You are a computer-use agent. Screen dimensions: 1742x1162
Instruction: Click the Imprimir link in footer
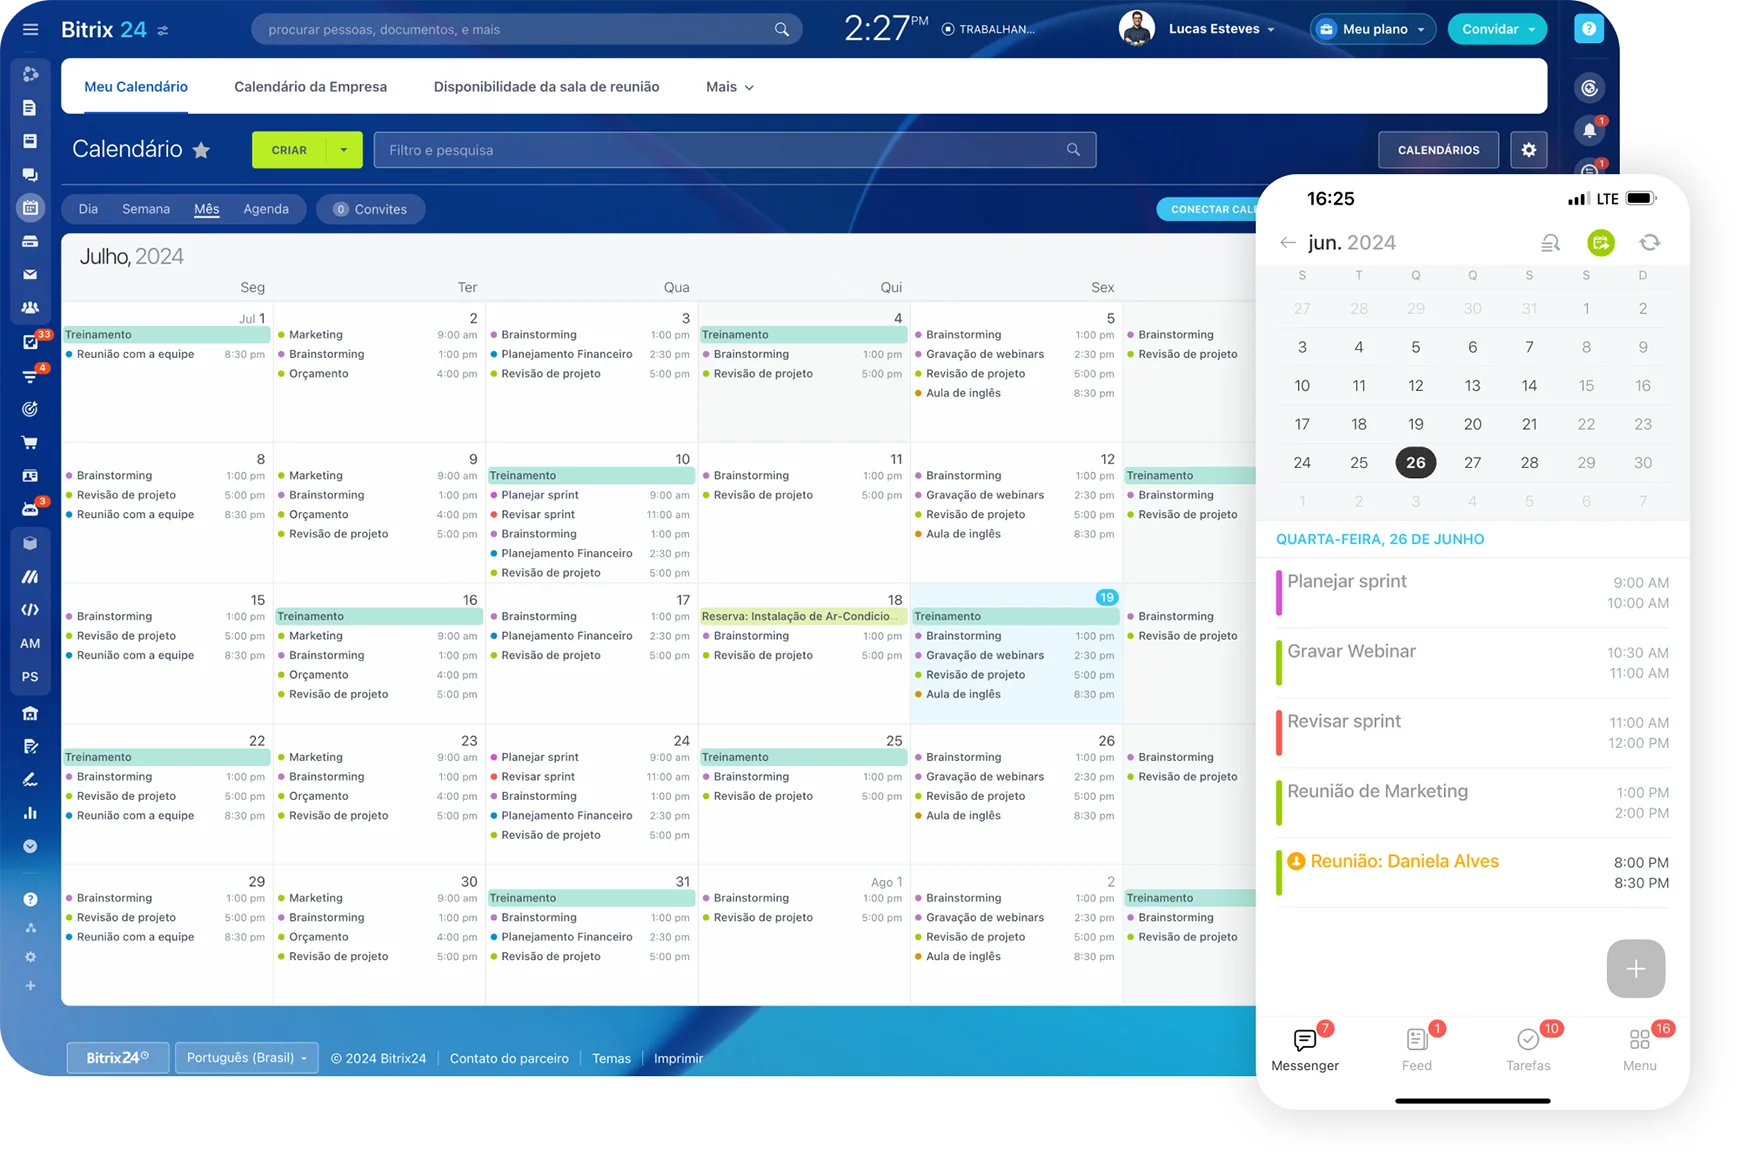coord(678,1058)
